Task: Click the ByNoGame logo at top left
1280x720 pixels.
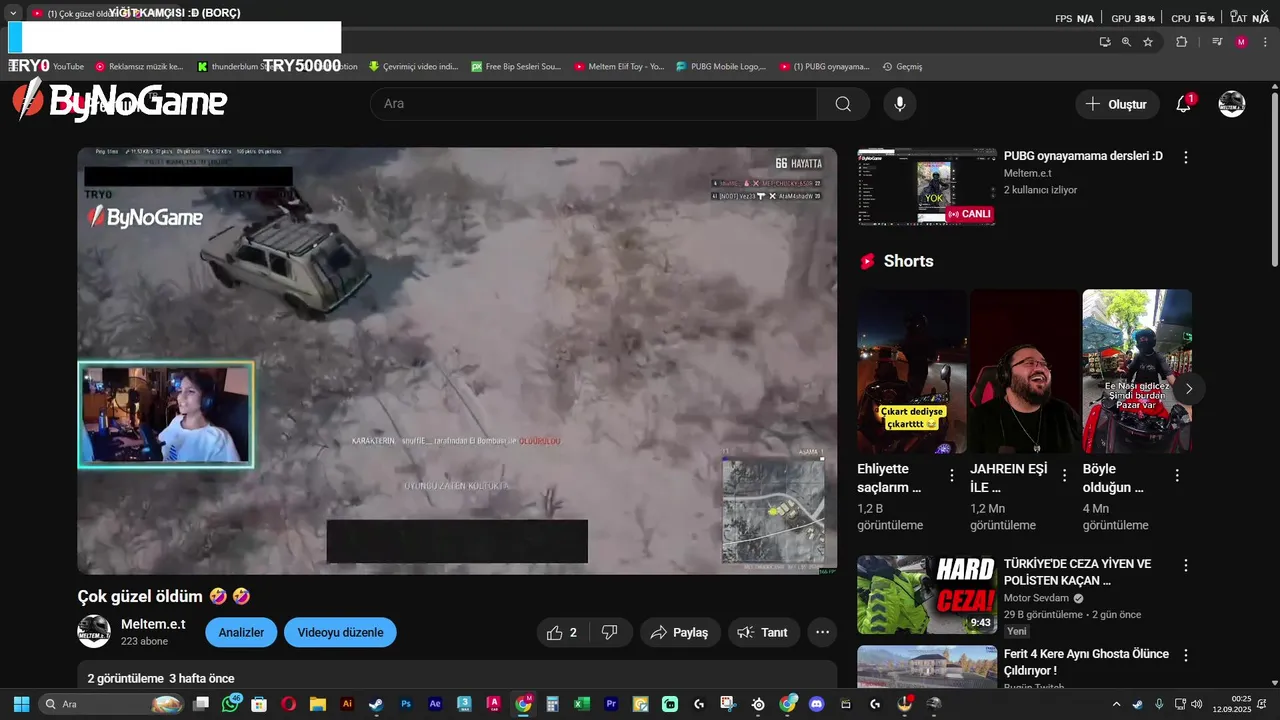Action: [x=120, y=102]
